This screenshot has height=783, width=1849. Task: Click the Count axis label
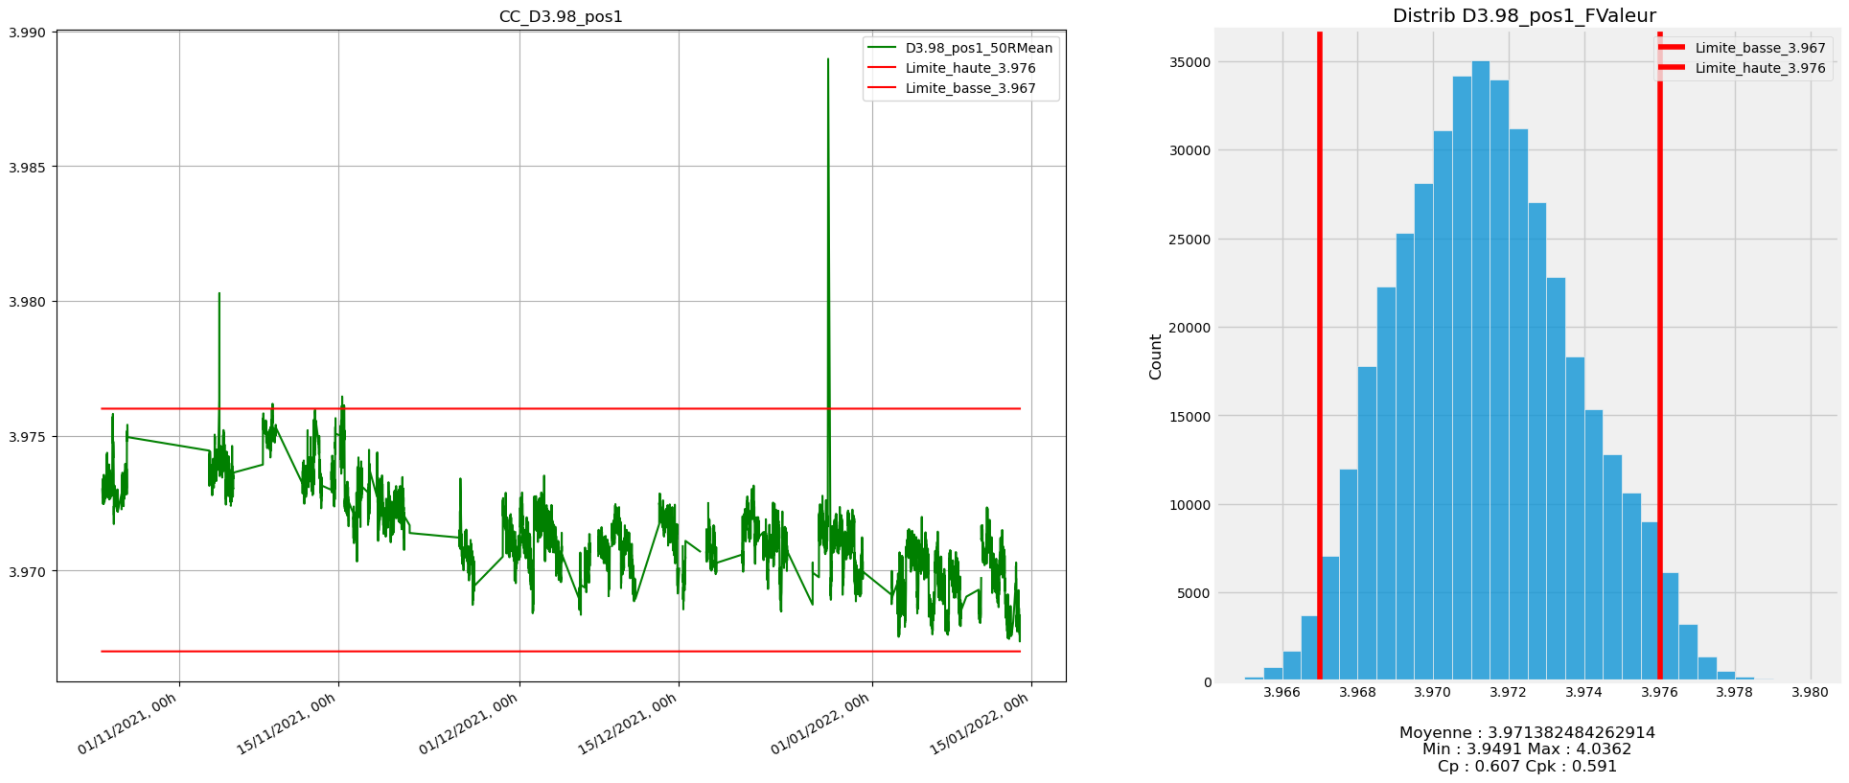(1155, 357)
